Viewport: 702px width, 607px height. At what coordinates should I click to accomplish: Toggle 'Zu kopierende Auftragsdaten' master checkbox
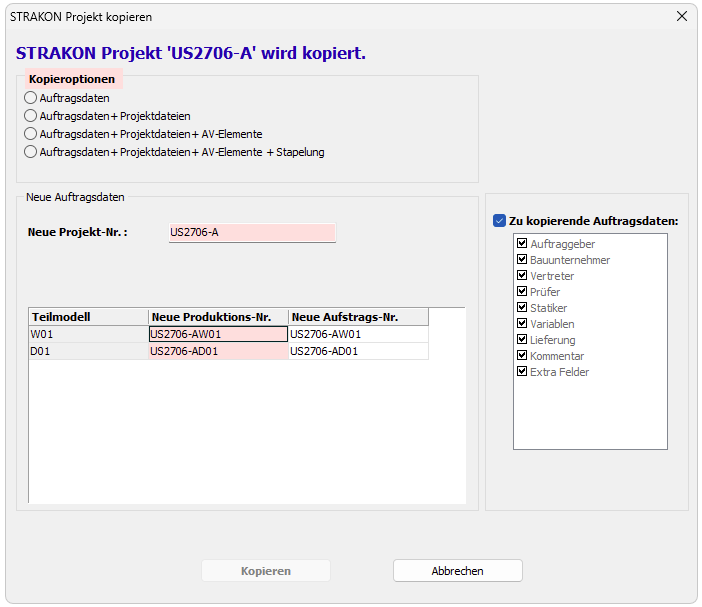click(x=500, y=221)
